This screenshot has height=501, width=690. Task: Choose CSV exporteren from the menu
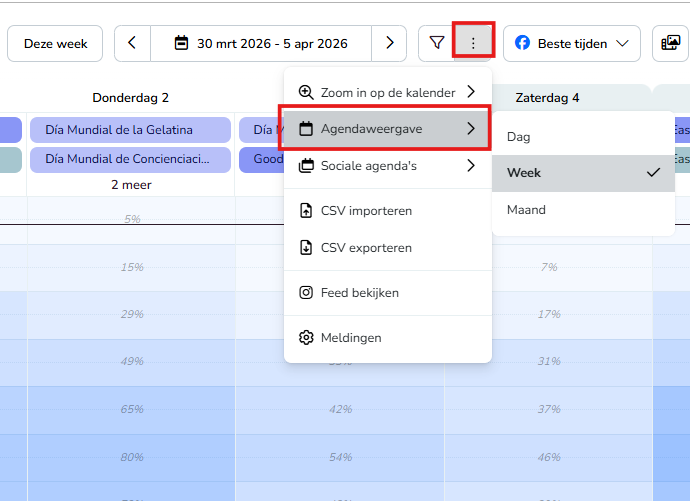(388, 248)
